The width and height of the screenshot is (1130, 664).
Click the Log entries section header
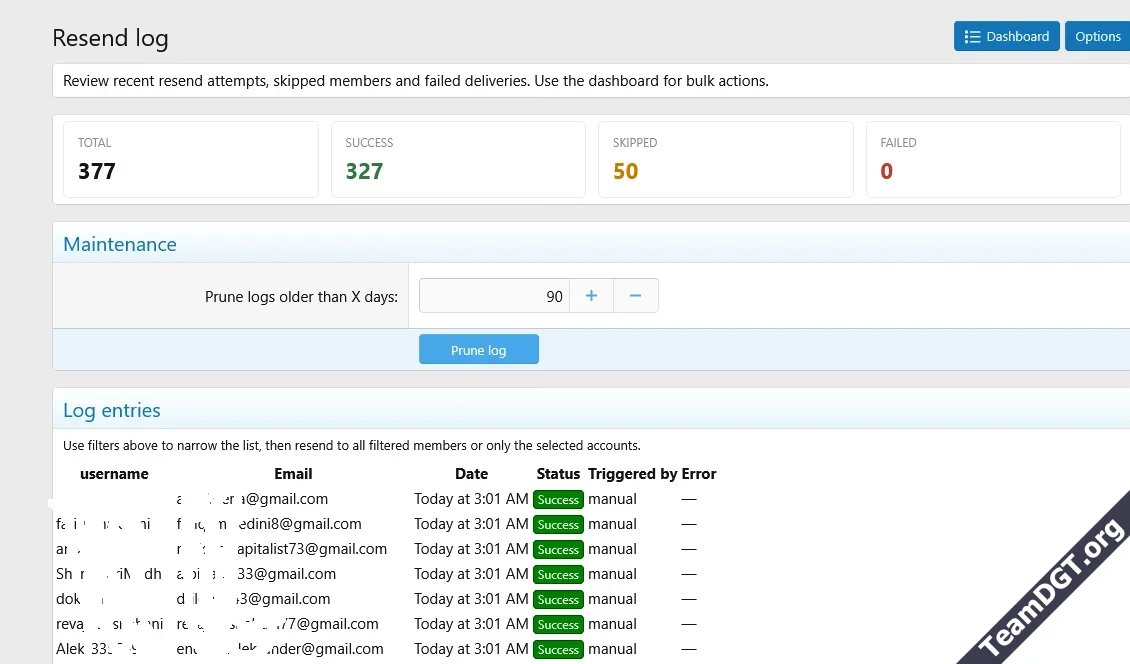(112, 410)
